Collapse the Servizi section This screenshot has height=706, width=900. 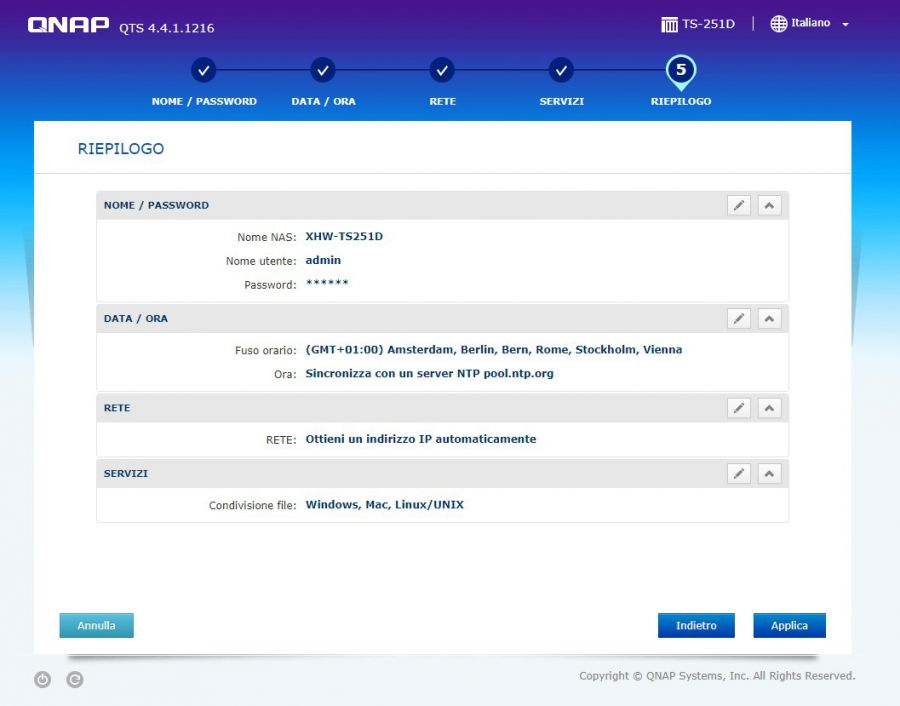769,473
